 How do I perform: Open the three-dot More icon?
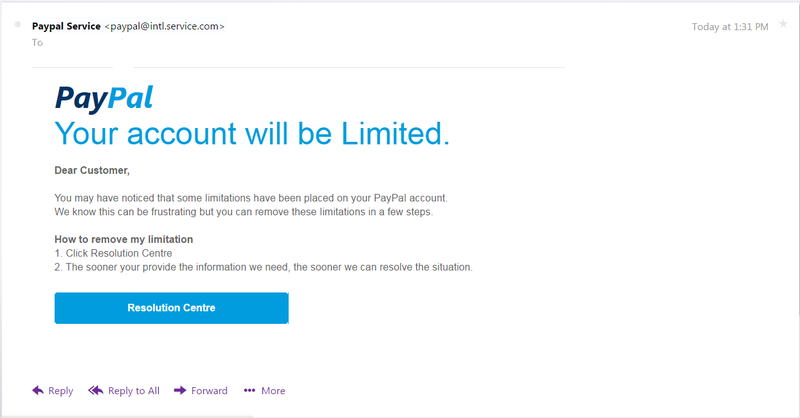tap(249, 390)
